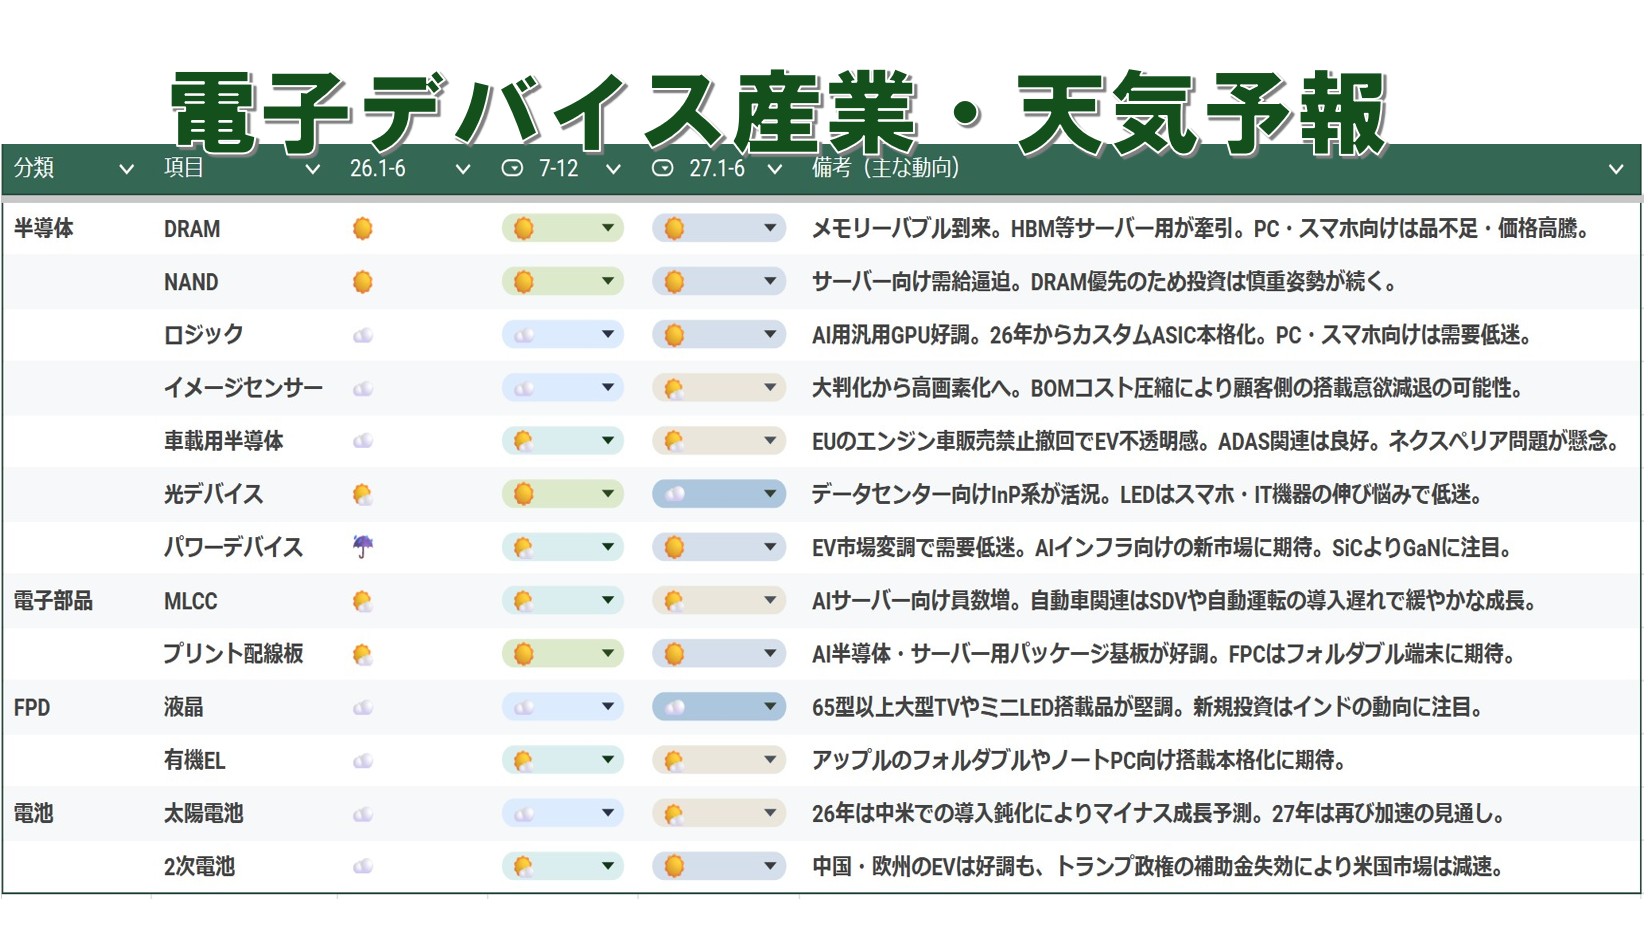
Task: Open 液晶 27.1-6 cloudy dropdown
Action: coord(718,707)
